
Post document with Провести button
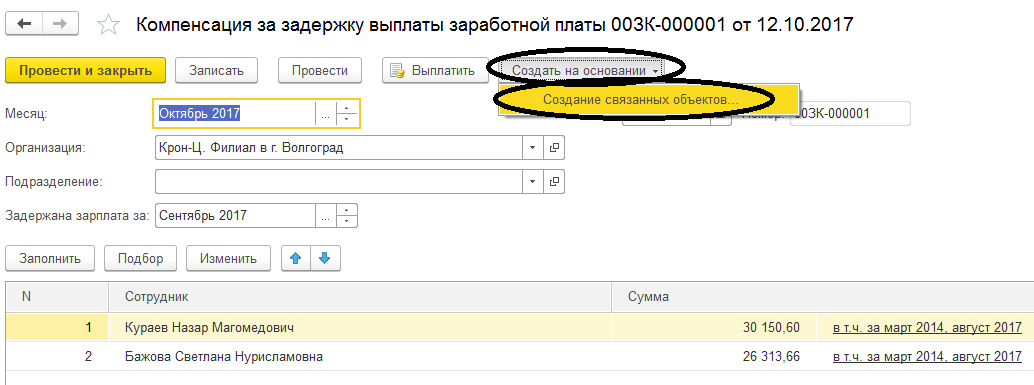coord(320,71)
